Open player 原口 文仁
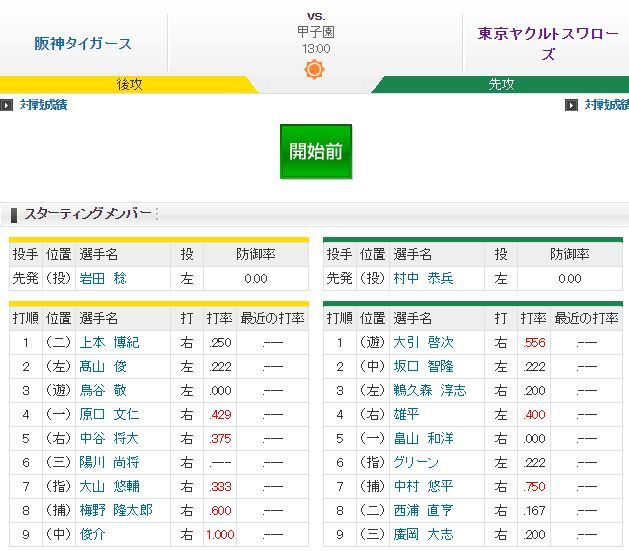629x551 pixels. 109,414
